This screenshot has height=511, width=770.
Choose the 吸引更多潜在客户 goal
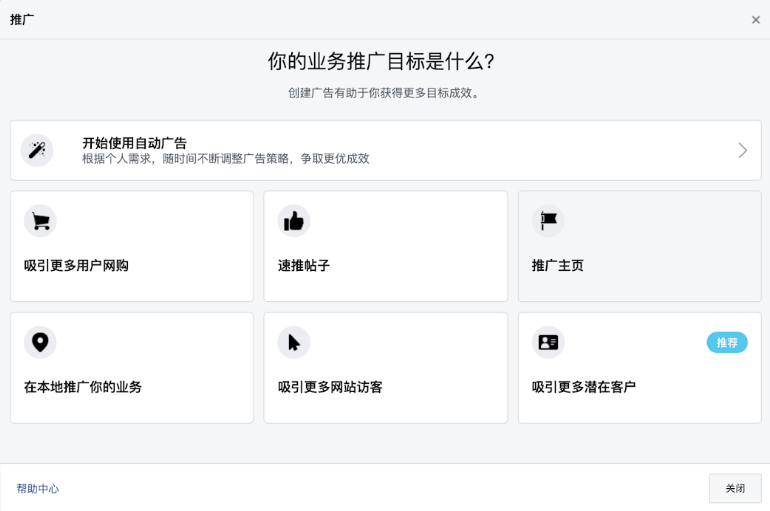point(584,387)
